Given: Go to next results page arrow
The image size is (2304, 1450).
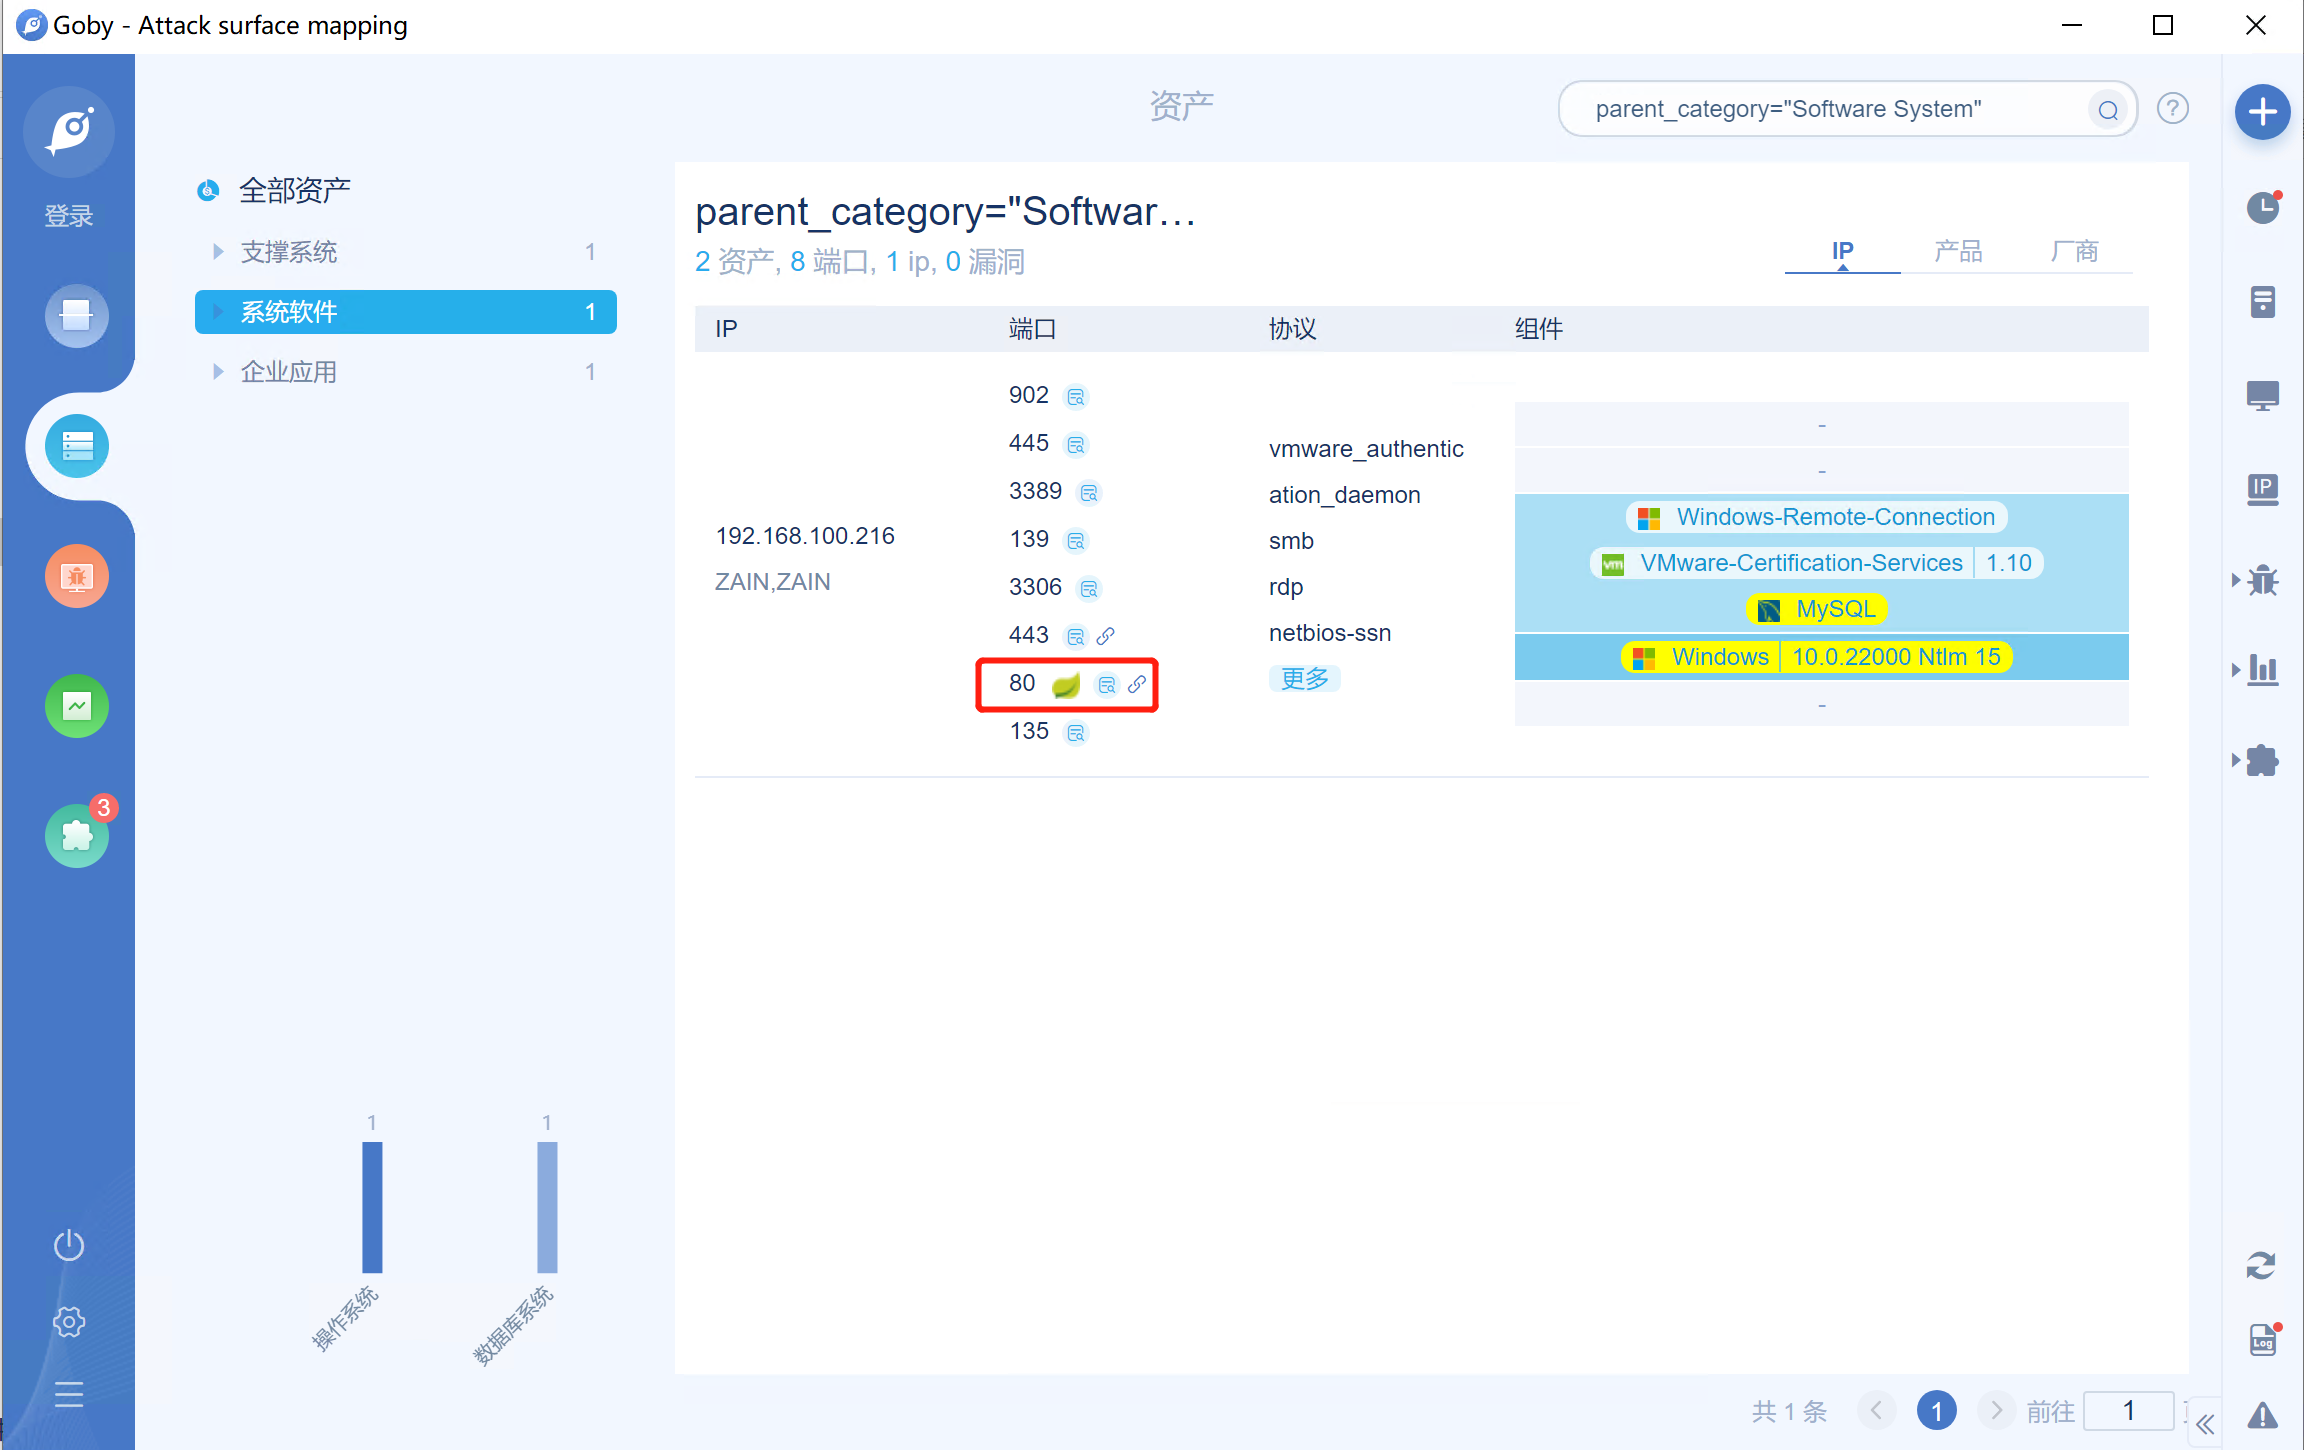Looking at the screenshot, I should (1997, 1411).
